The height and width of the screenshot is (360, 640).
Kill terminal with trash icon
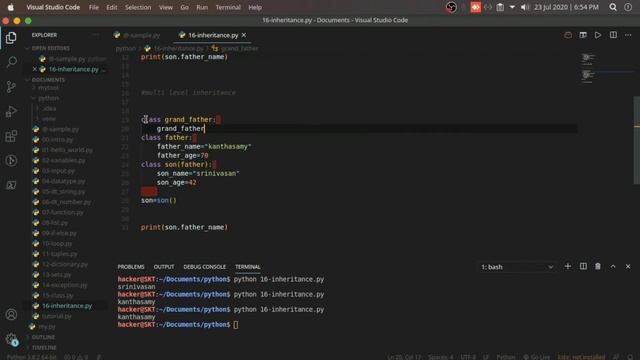pyautogui.click(x=598, y=267)
